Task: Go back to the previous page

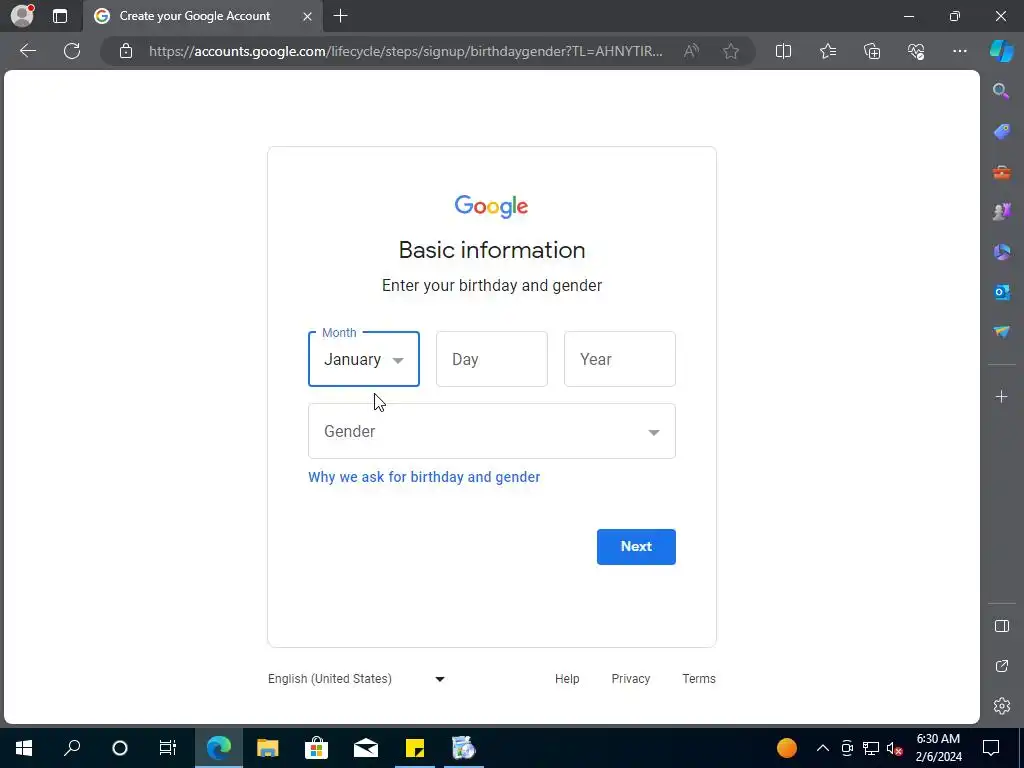Action: click(27, 51)
